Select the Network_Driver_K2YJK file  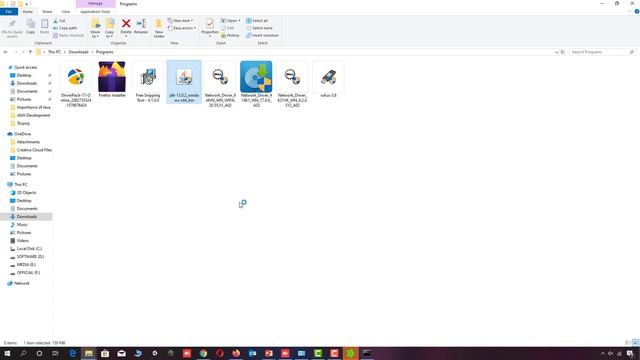coord(292,84)
